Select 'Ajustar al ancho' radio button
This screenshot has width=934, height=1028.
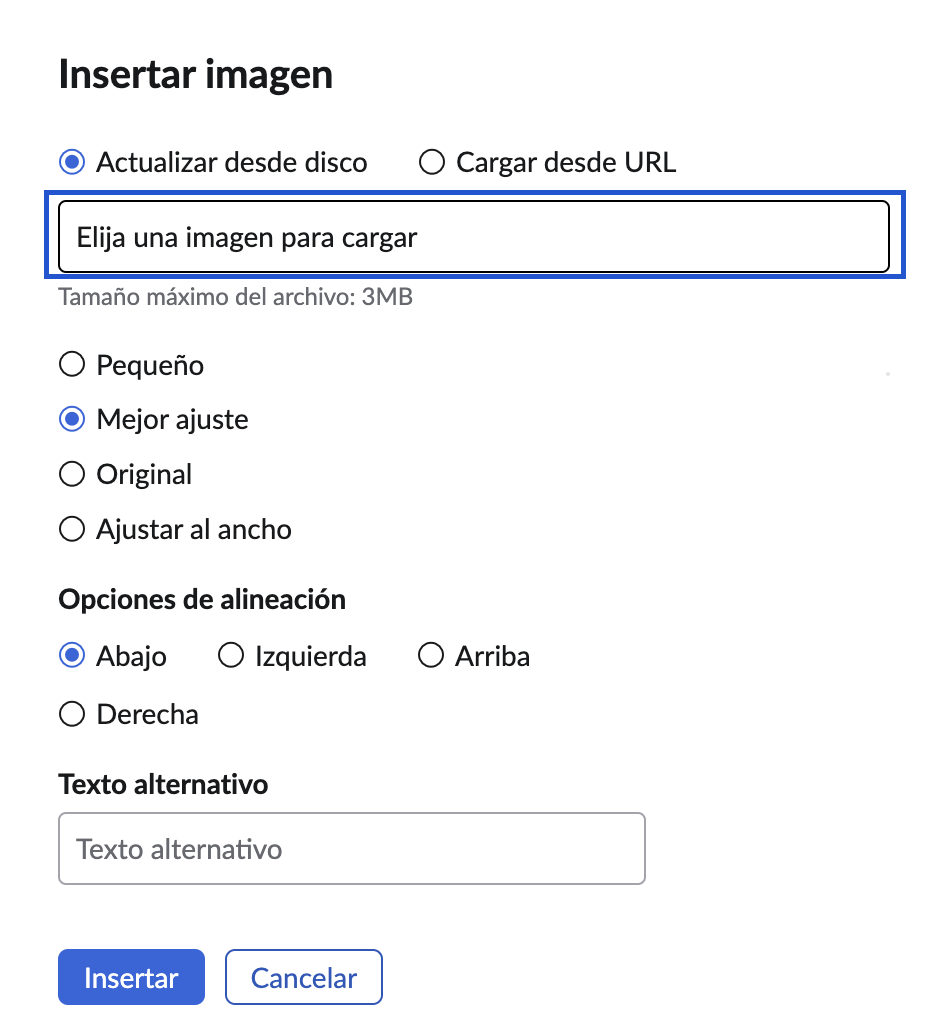tap(72, 528)
